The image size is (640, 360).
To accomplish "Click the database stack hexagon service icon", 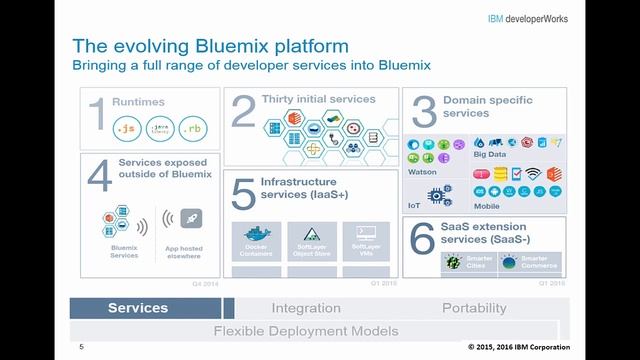I will (x=373, y=138).
